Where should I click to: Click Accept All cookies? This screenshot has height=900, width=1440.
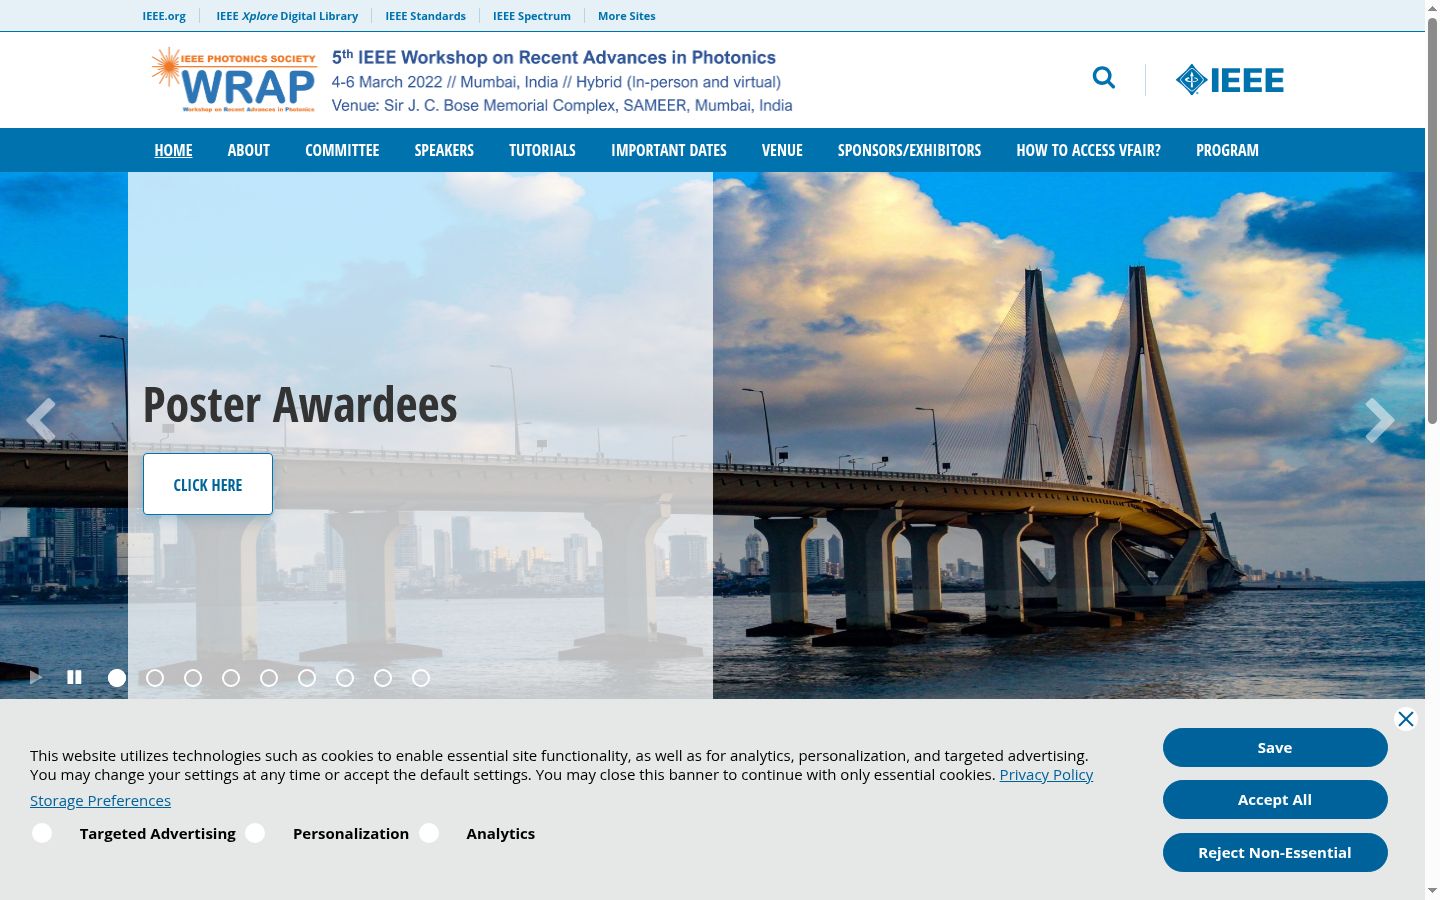1275,799
